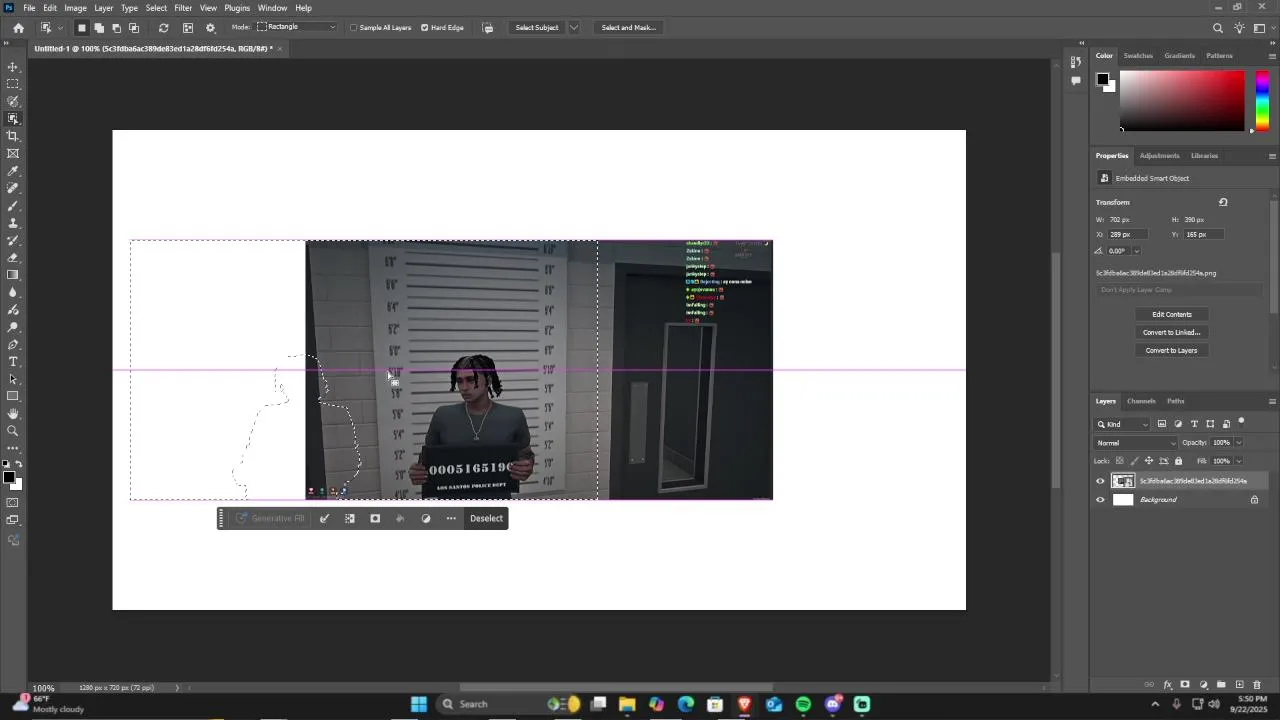Viewport: 1280px width, 720px height.
Task: Toggle Lock position icon
Action: (1148, 461)
